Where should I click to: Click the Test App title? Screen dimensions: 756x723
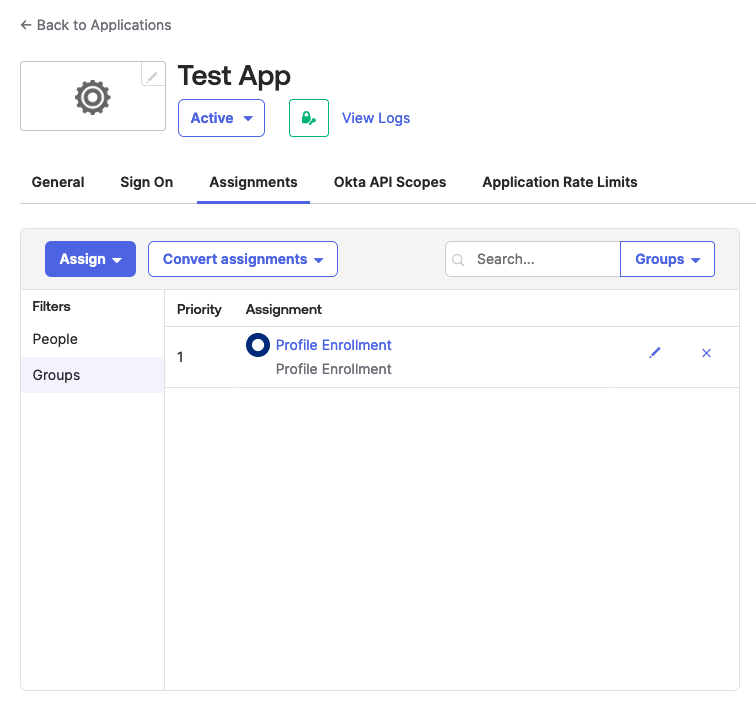coord(234,76)
